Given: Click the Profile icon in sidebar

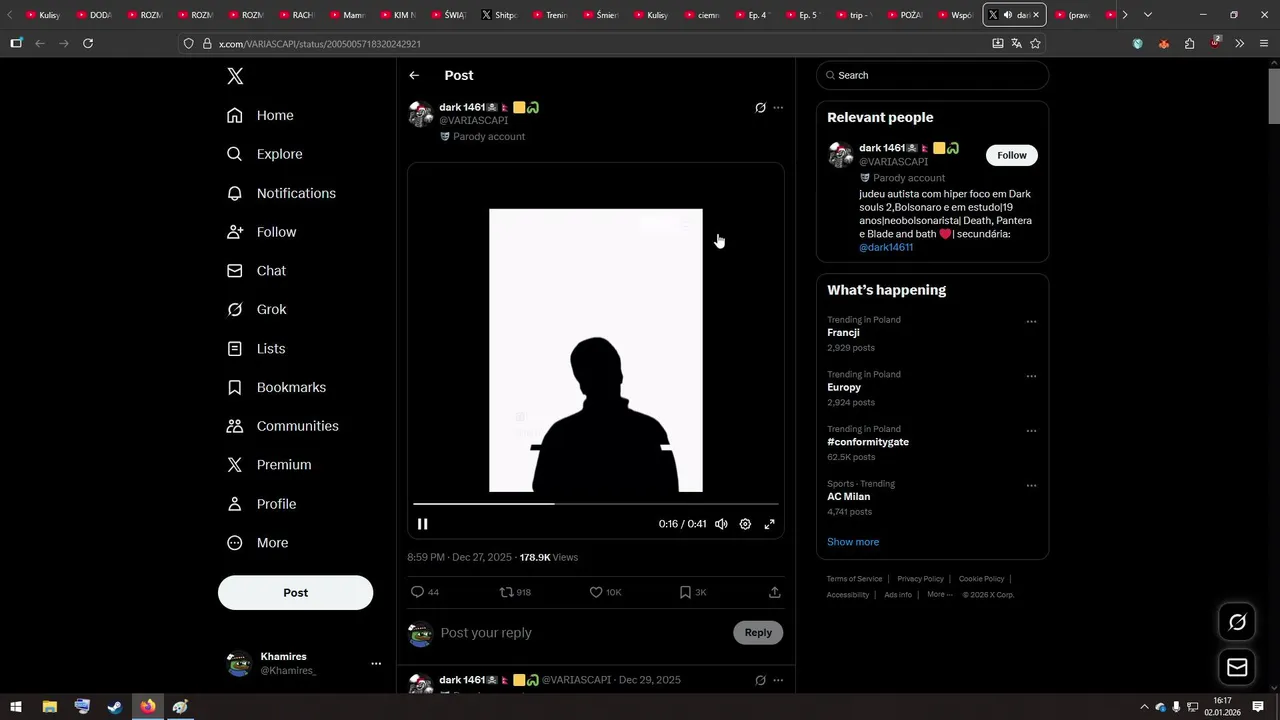Looking at the screenshot, I should [235, 504].
